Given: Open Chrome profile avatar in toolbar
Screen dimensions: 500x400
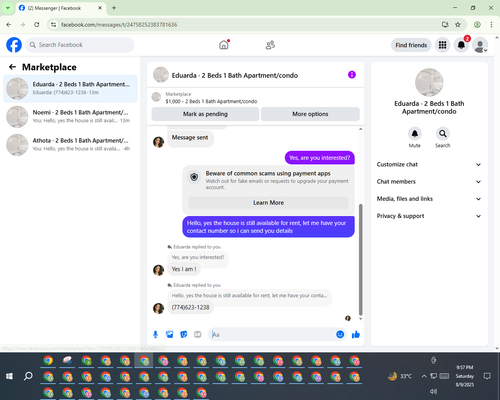Looking at the screenshot, I should (477, 24).
